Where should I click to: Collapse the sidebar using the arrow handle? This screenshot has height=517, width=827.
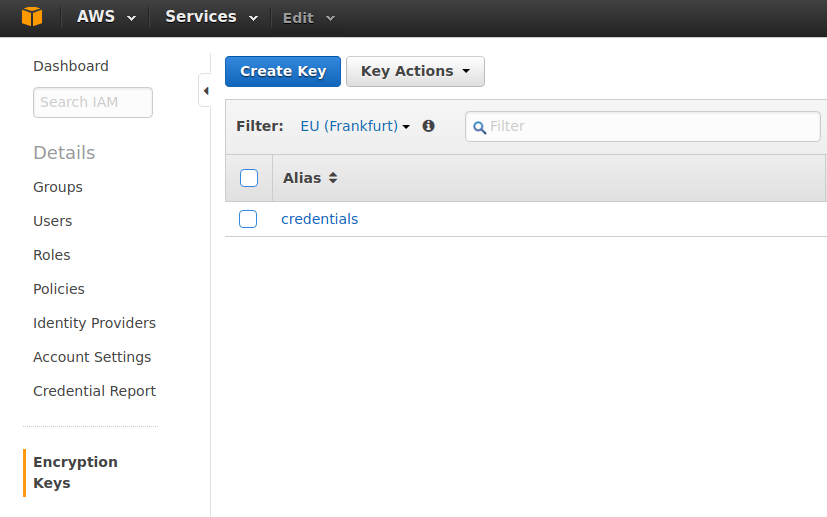[206, 91]
